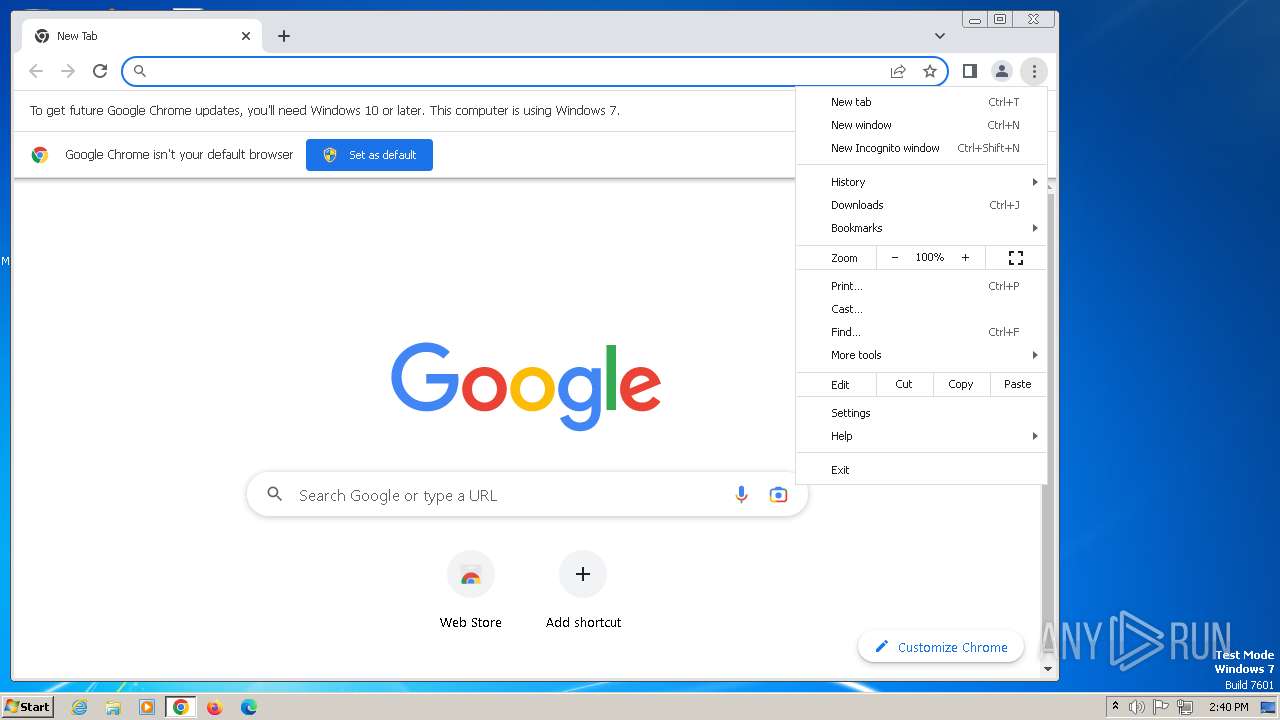Click the browser forward arrow
The height and width of the screenshot is (720, 1280).
68,71
